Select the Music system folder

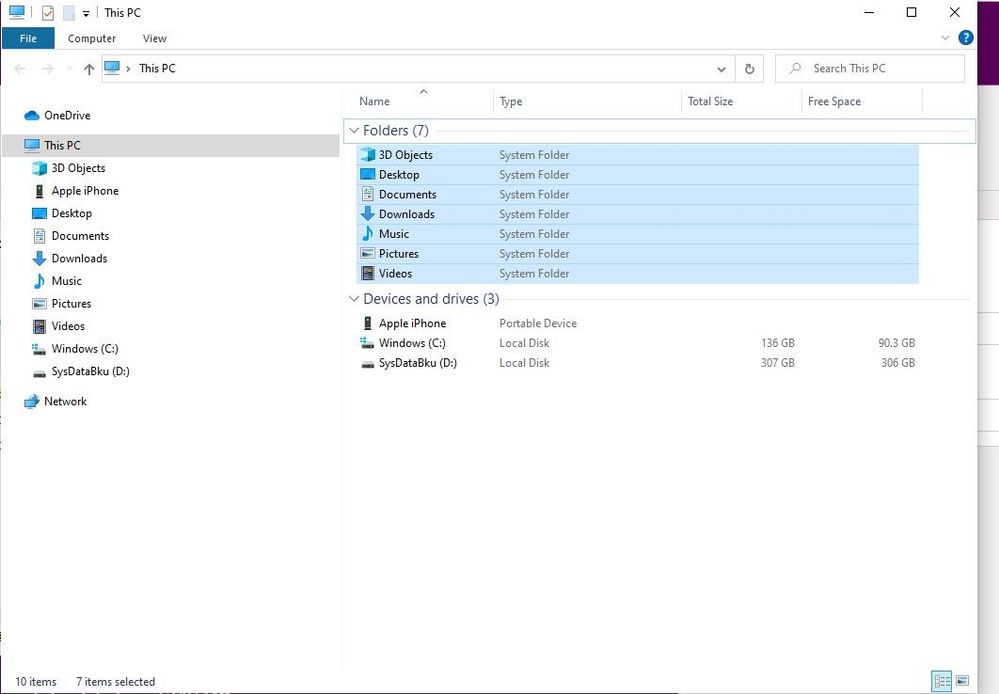394,233
